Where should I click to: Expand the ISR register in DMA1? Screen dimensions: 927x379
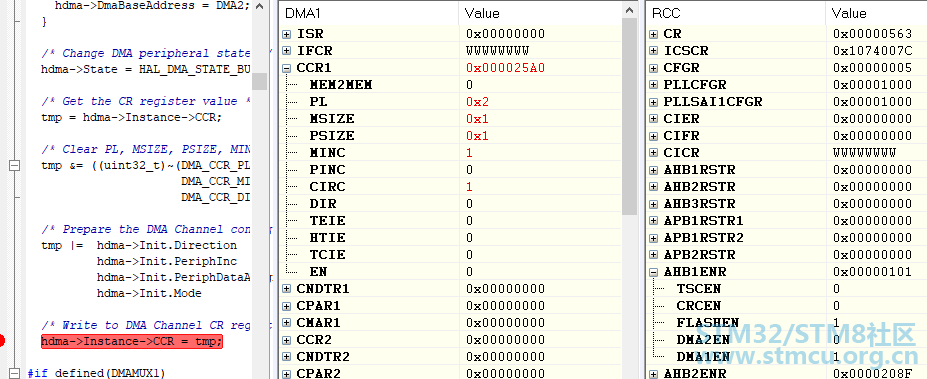[x=287, y=34]
